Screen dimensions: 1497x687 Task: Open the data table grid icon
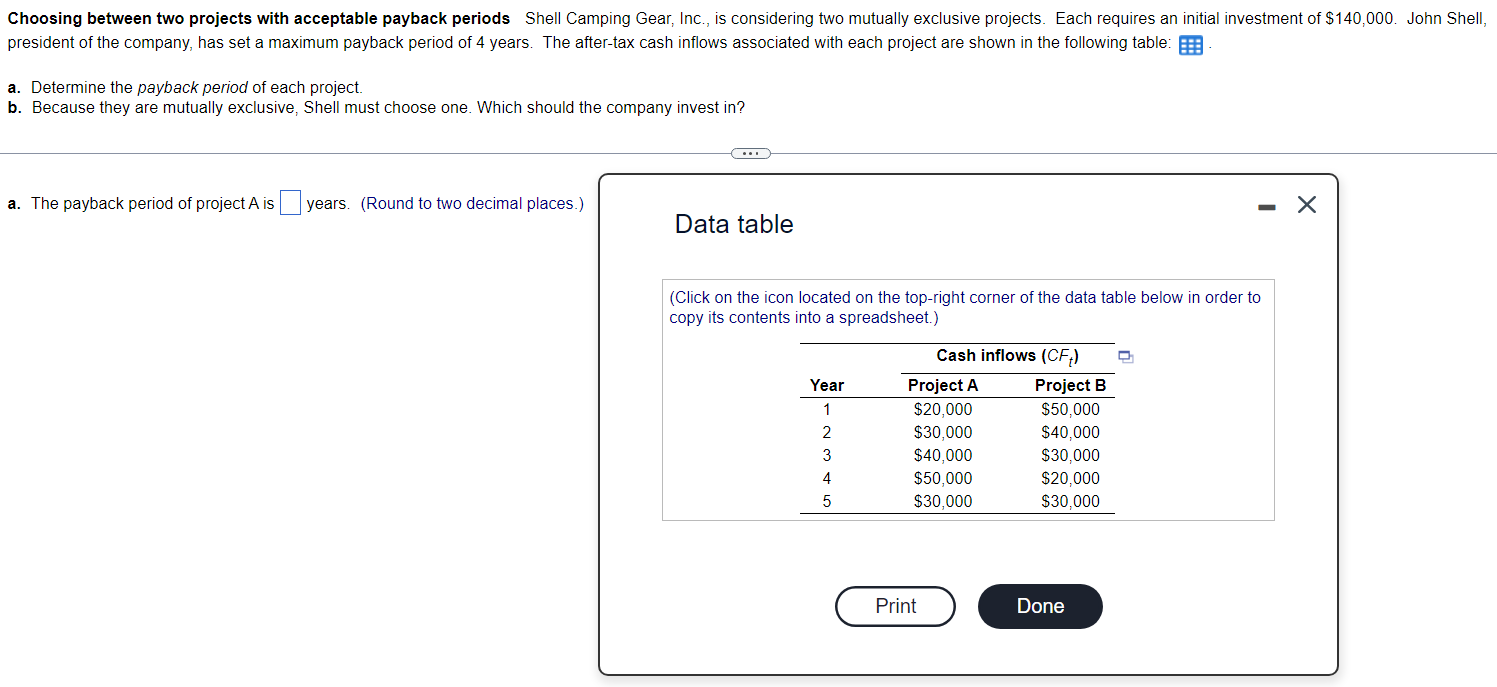(1191, 45)
